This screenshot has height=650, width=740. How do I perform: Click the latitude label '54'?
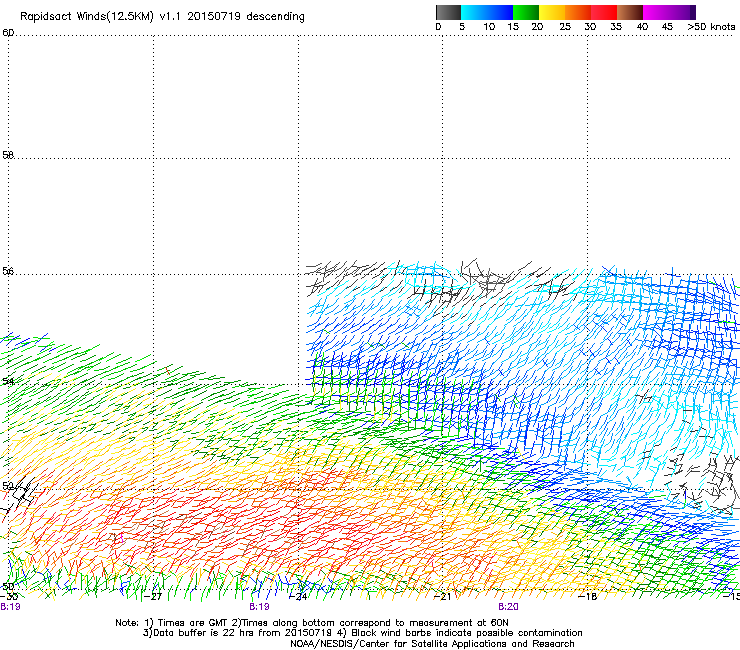[x=8, y=381]
